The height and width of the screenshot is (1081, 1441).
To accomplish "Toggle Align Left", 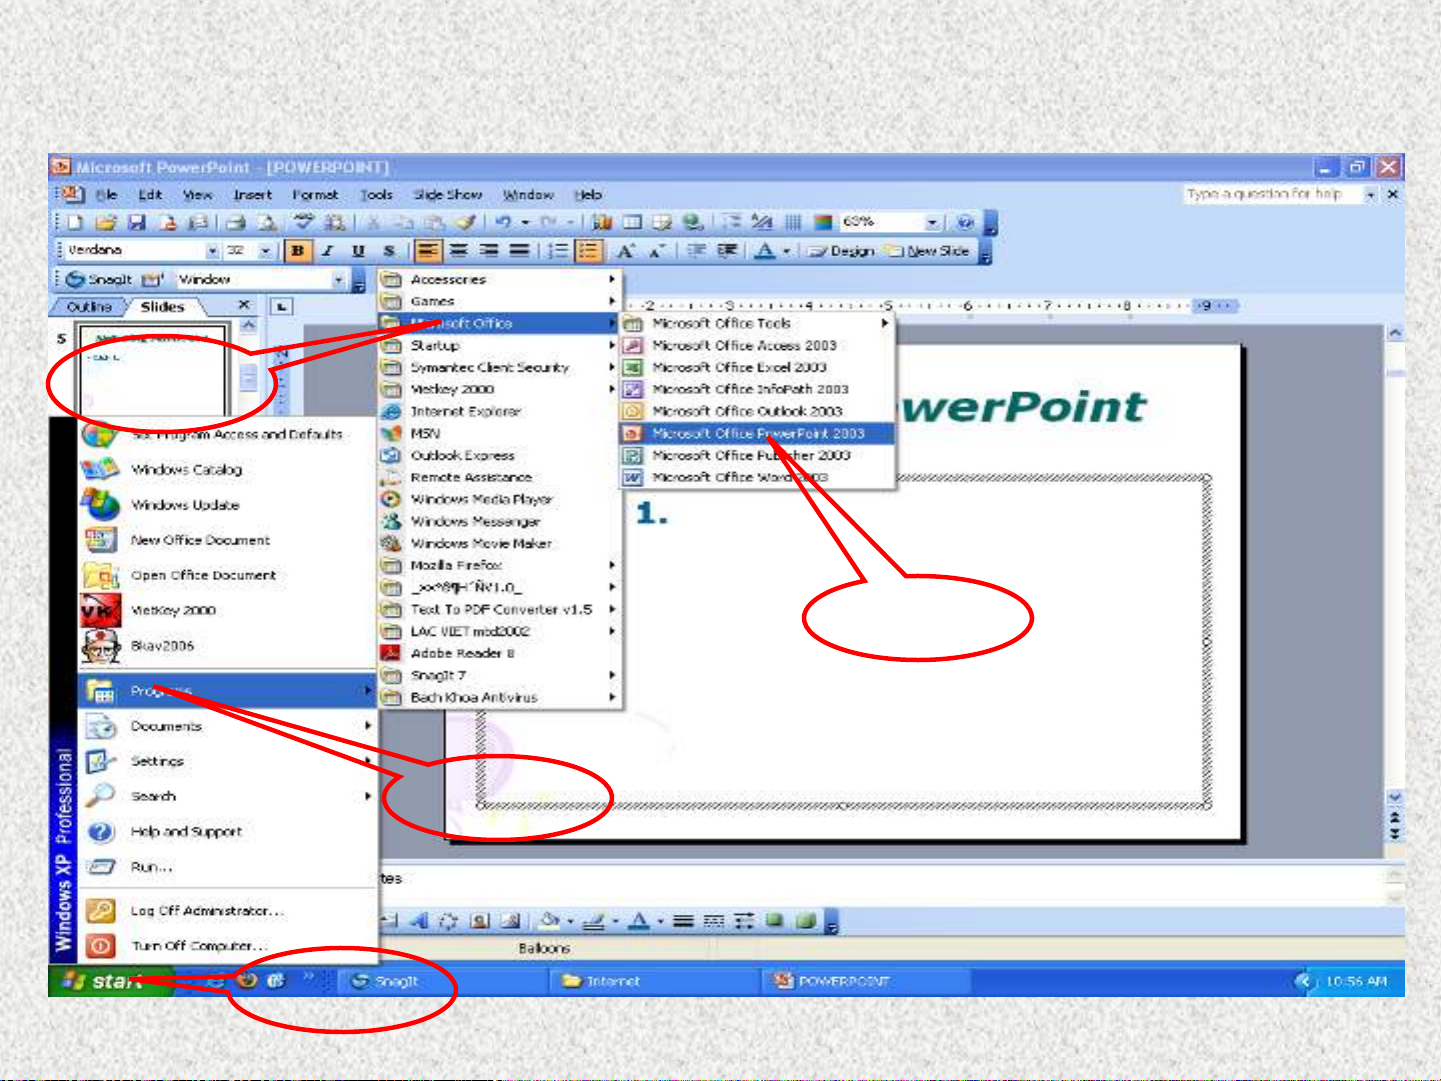I will coord(427,251).
